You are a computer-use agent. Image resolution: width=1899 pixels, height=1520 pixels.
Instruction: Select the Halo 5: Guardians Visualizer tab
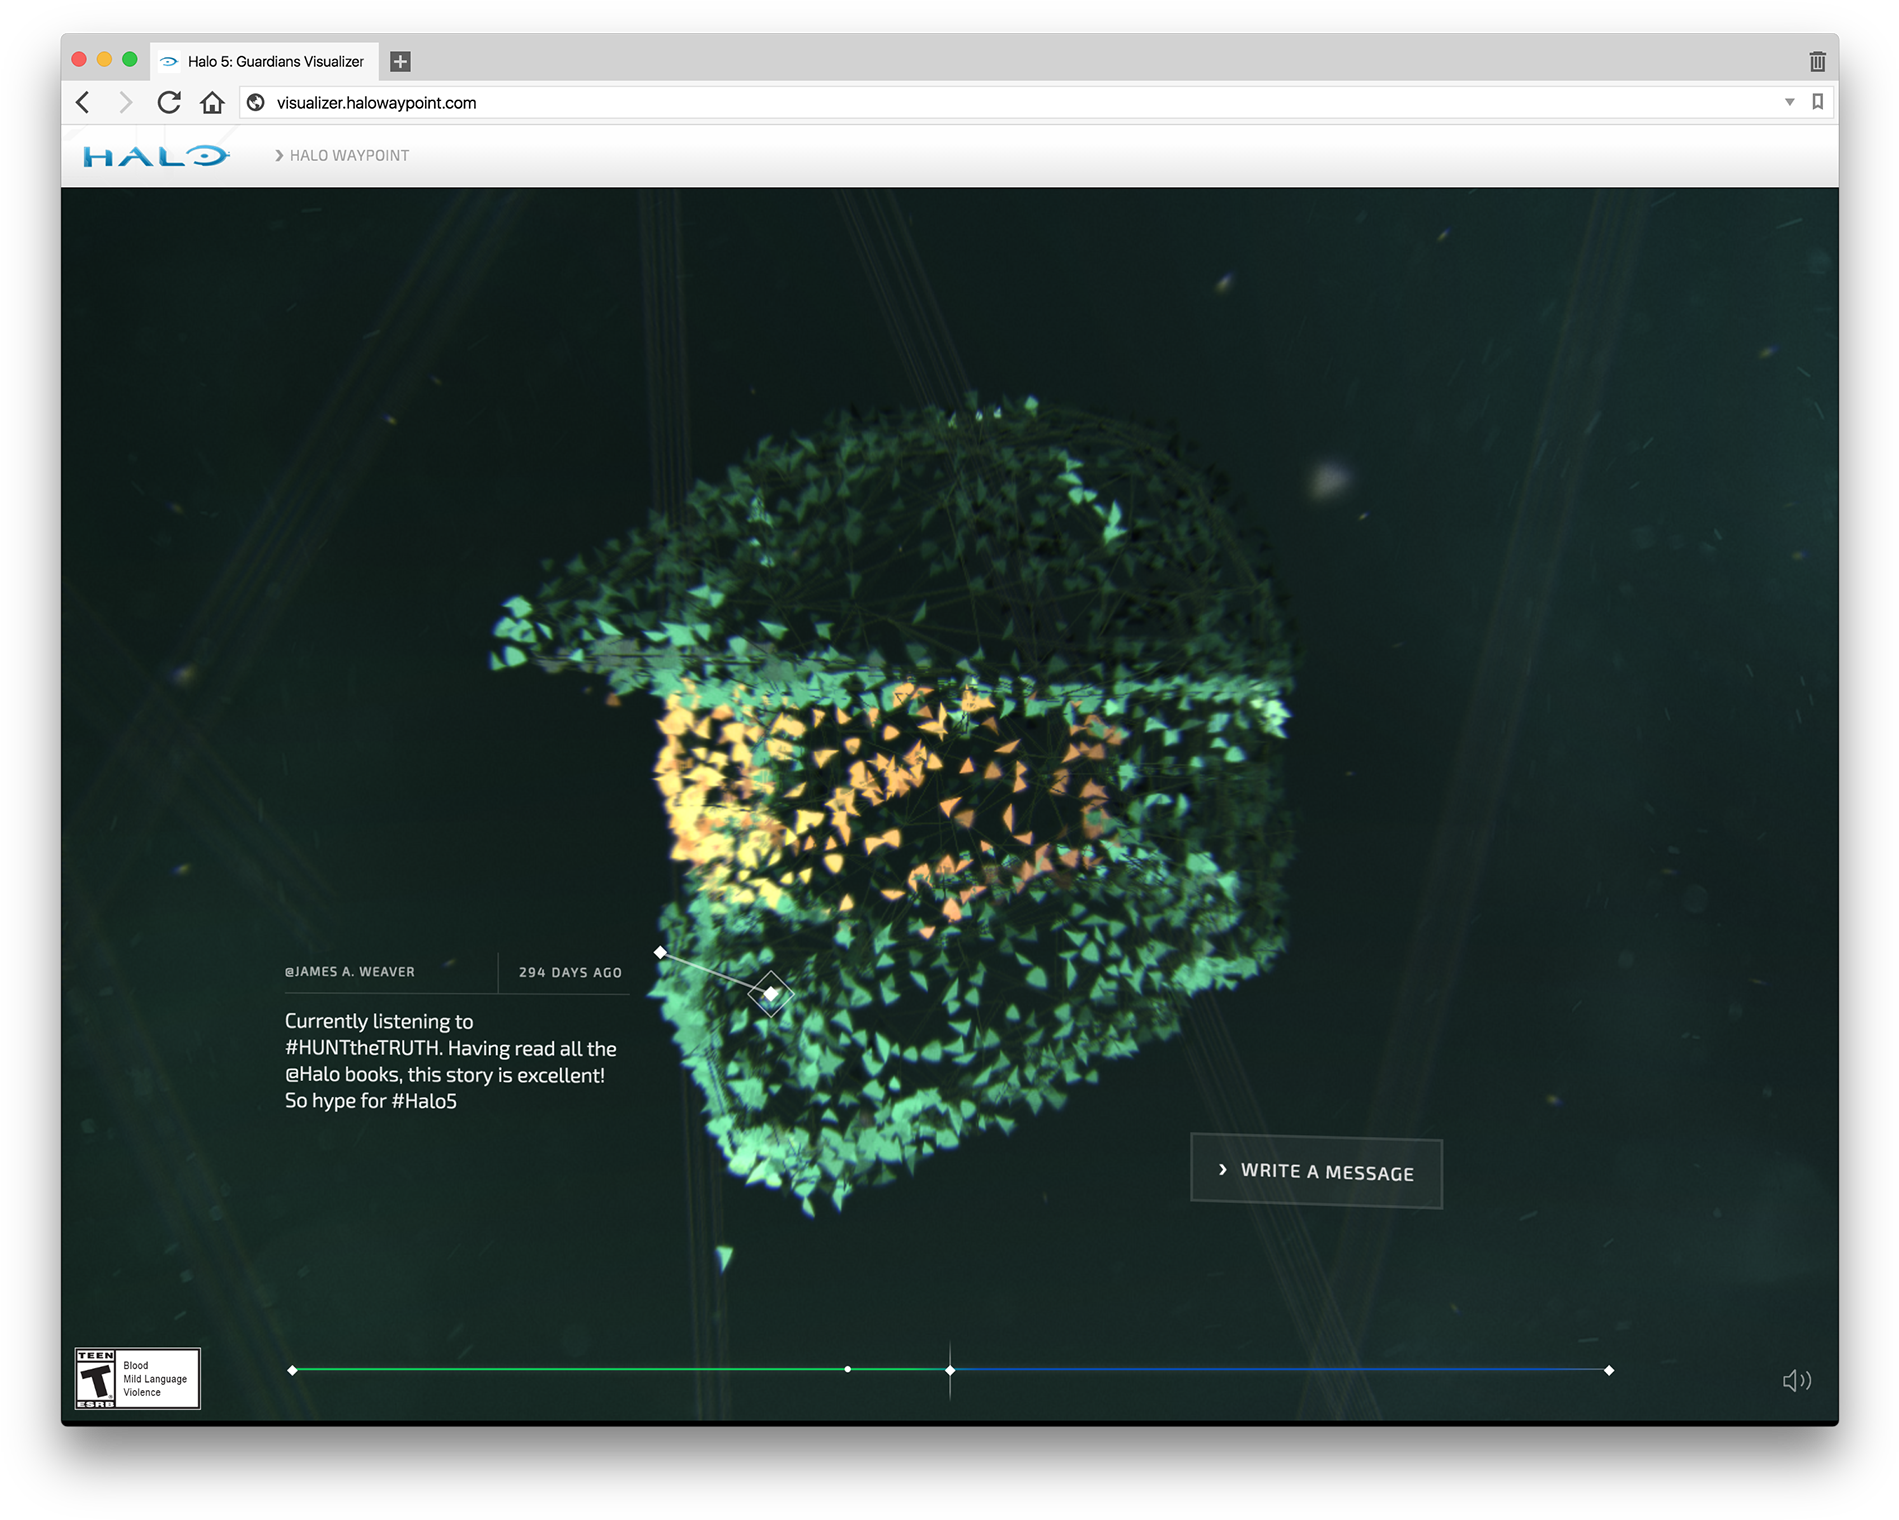coord(266,61)
